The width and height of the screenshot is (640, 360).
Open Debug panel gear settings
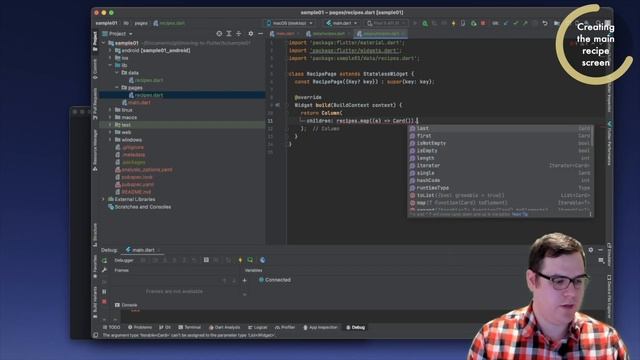click(591, 250)
